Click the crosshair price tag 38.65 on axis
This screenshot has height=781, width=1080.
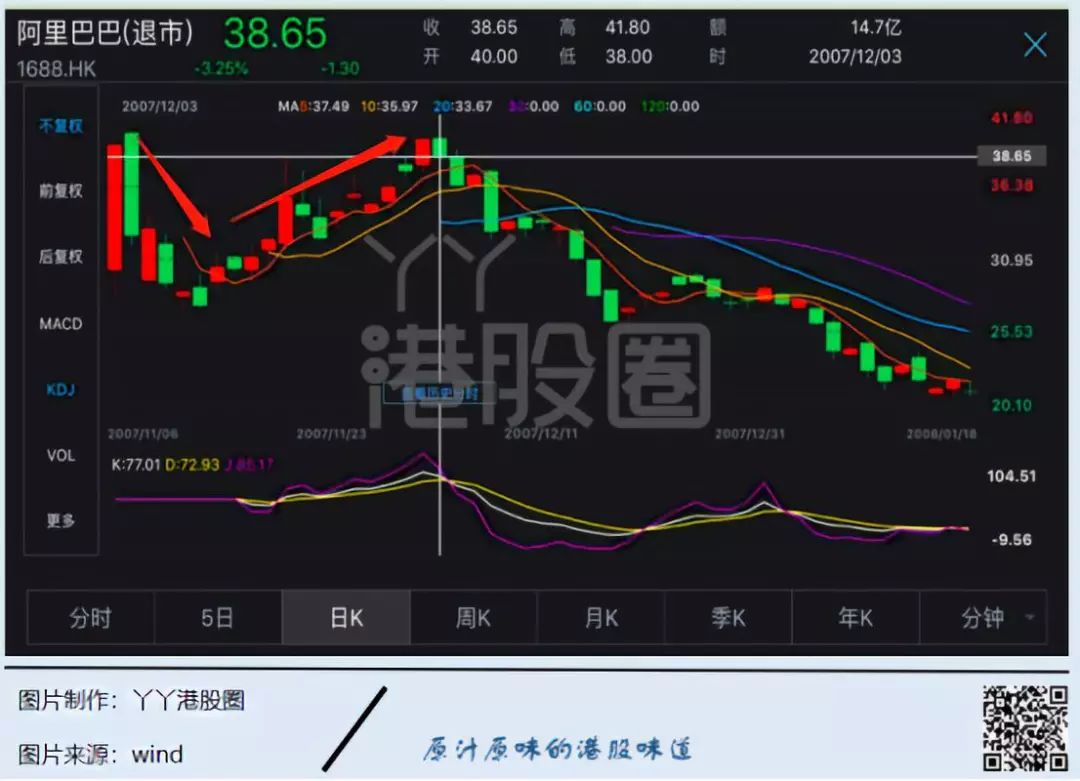click(x=1012, y=156)
